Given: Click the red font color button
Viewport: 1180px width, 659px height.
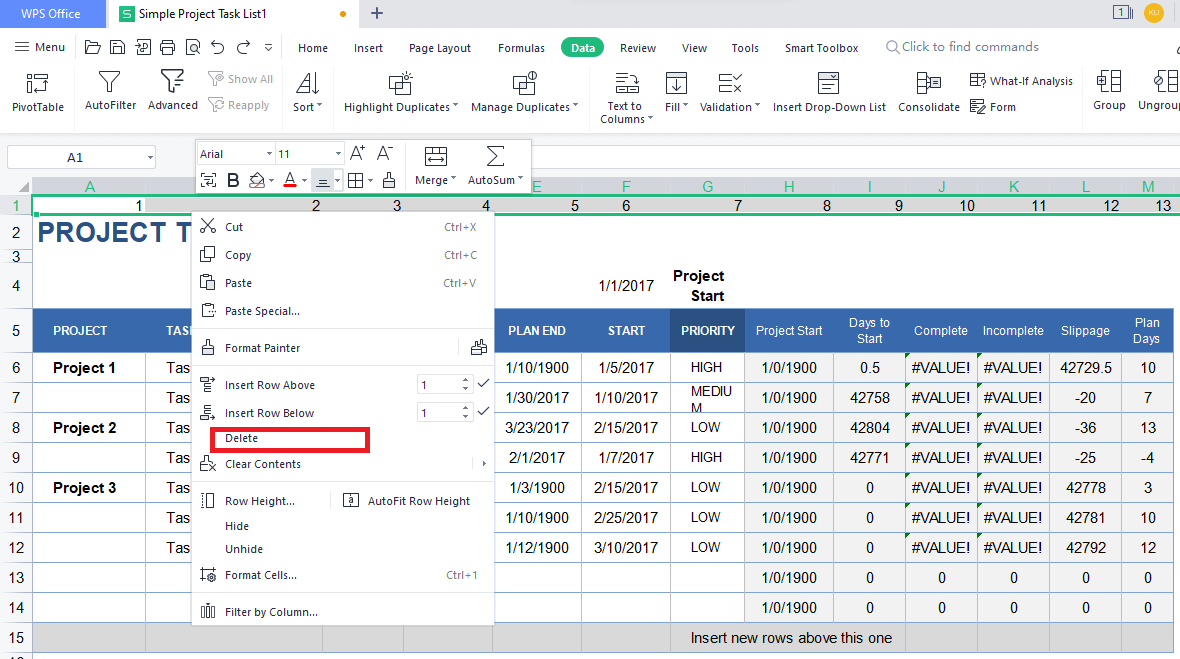Looking at the screenshot, I should click(x=289, y=180).
